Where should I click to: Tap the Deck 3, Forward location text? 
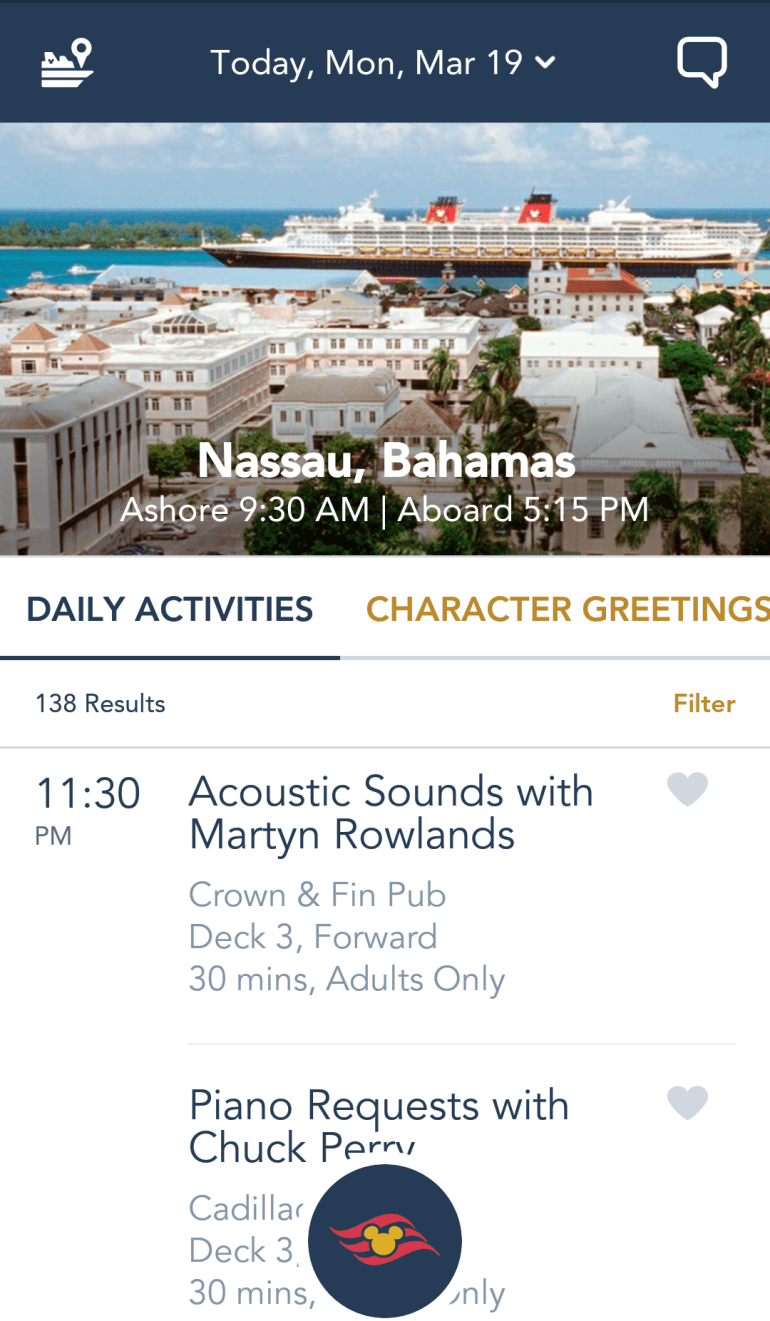[x=313, y=937]
